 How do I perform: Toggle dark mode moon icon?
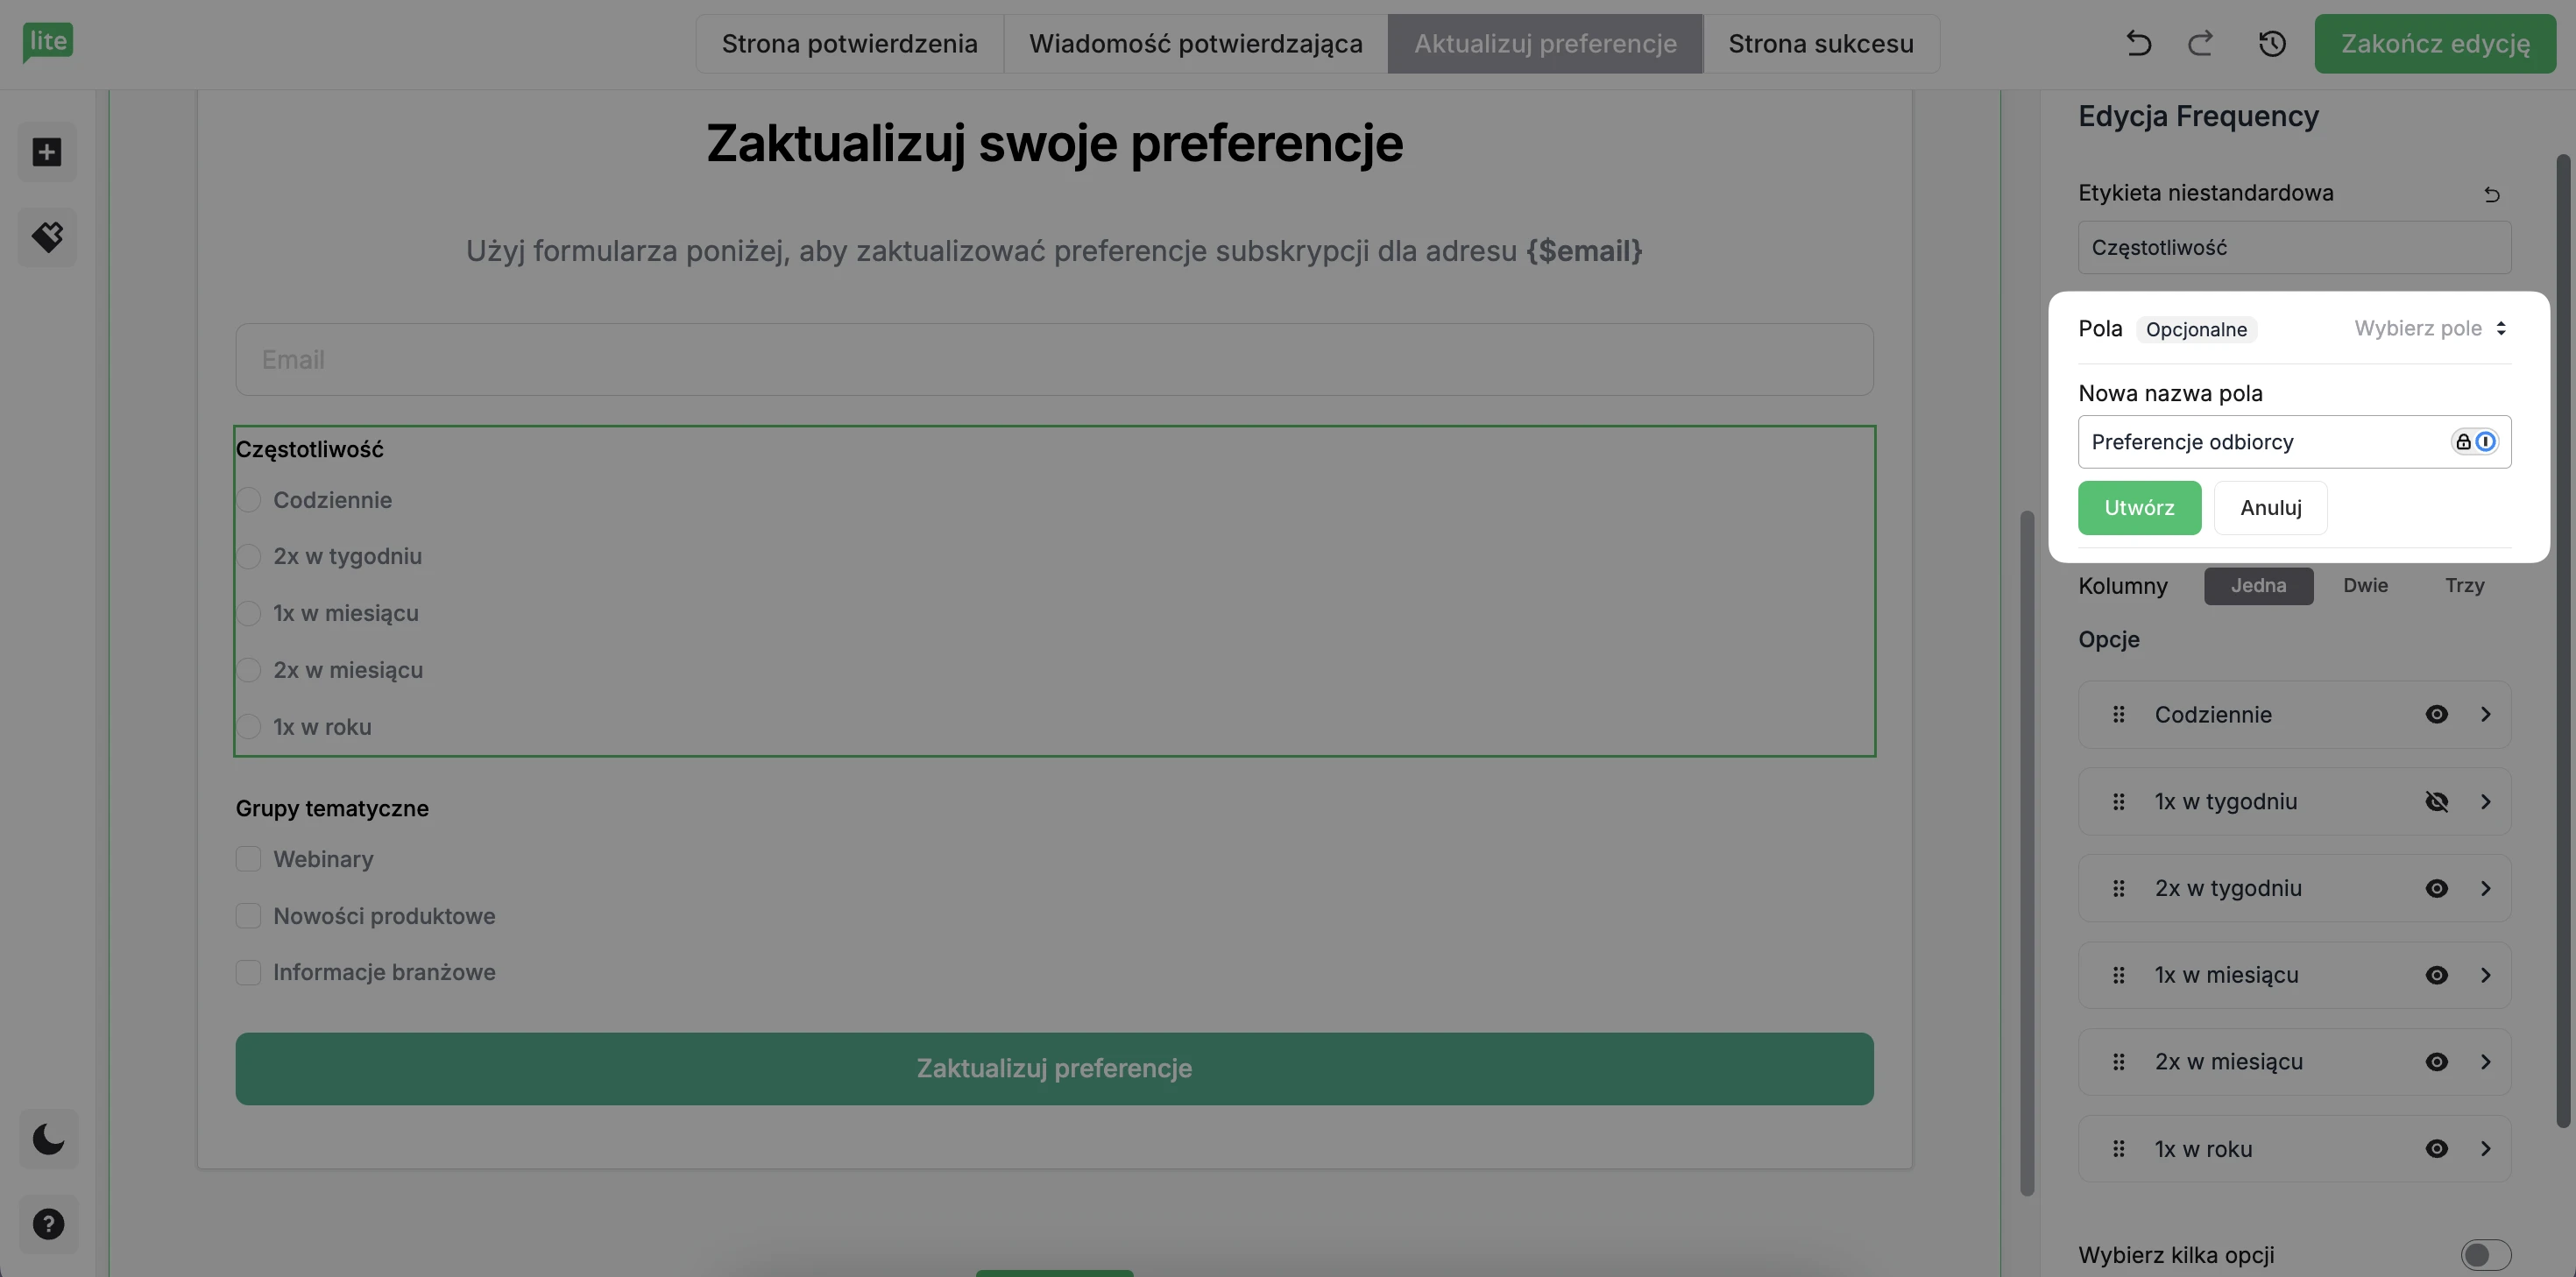[x=48, y=1138]
